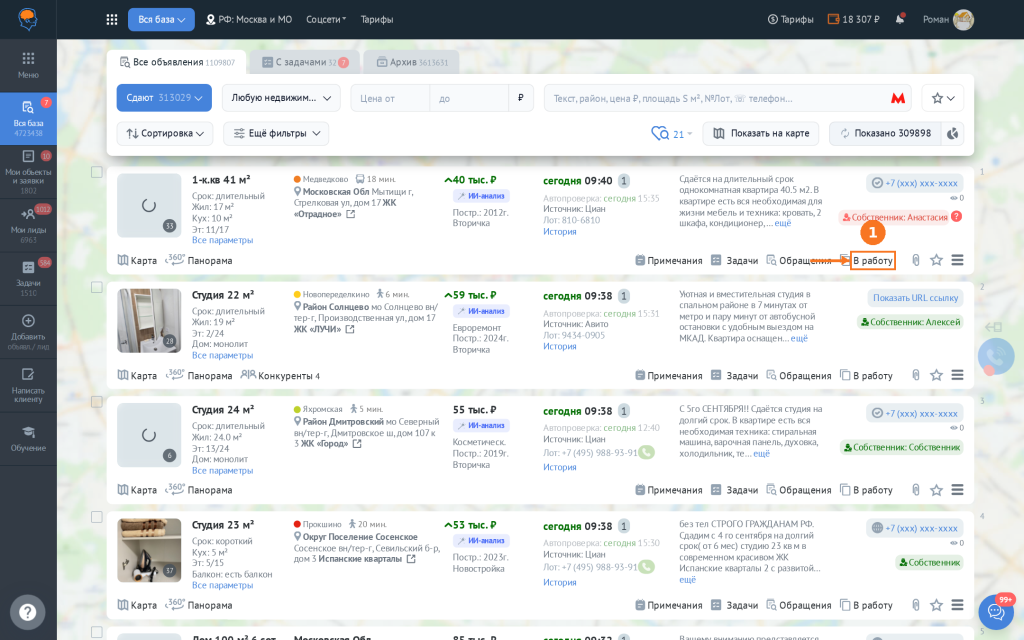Select checkbox of Студия 22 м² listing
1024x640 pixels.
coord(97,287)
